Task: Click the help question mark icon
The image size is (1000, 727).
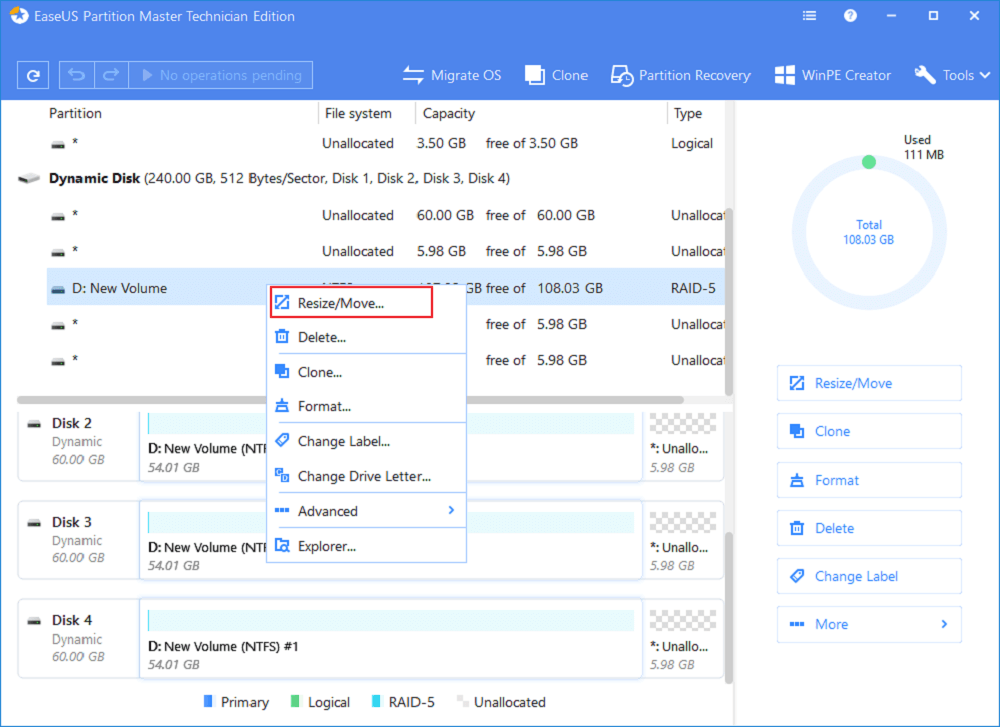Action: pos(850,16)
